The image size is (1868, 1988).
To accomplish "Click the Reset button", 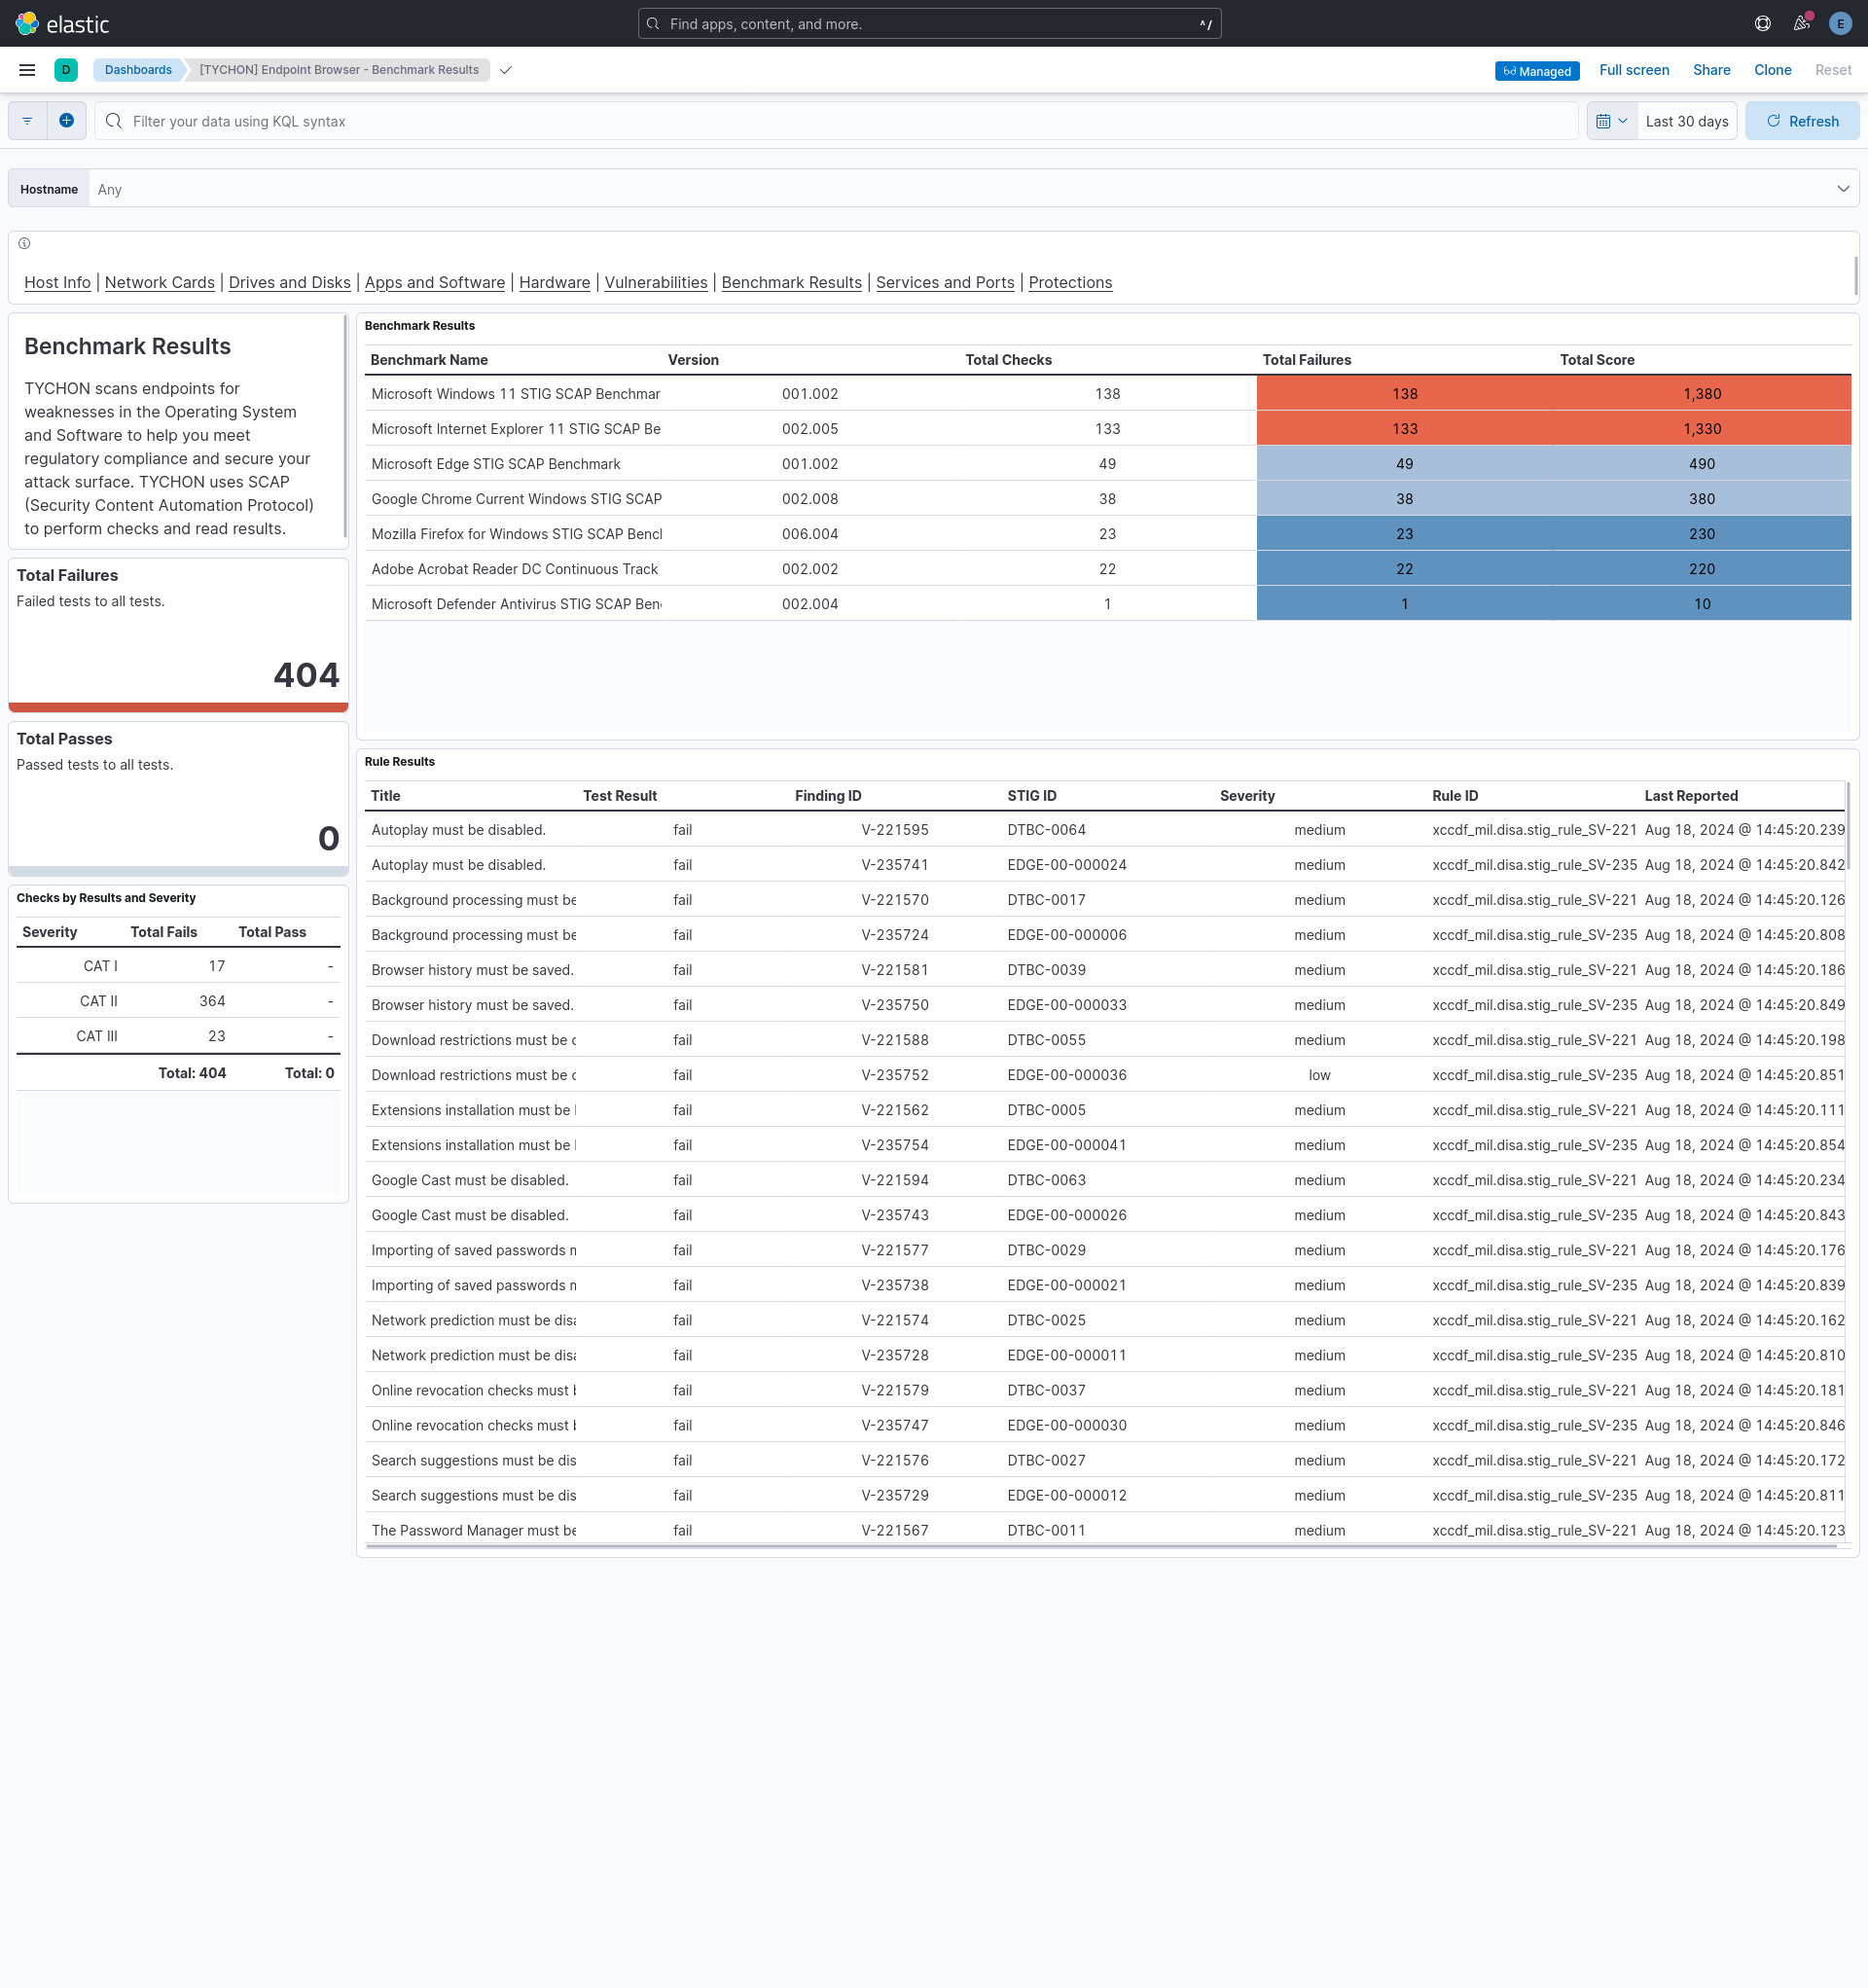I will coord(1833,70).
